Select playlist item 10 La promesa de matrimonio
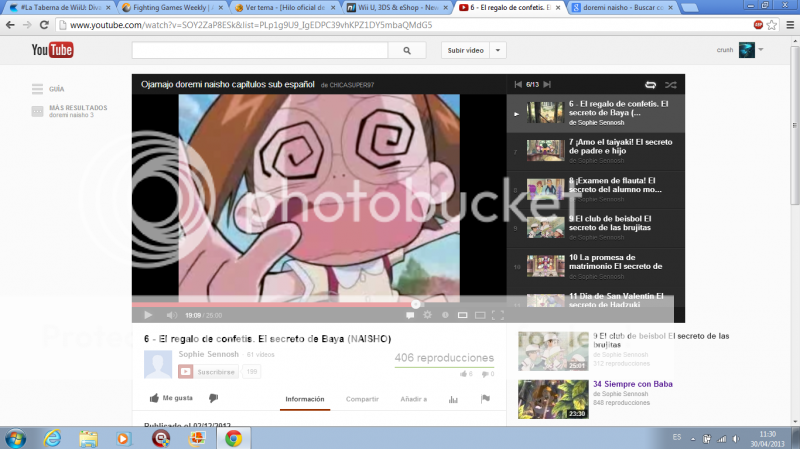Screen dimensions: 800x449 click(595, 267)
